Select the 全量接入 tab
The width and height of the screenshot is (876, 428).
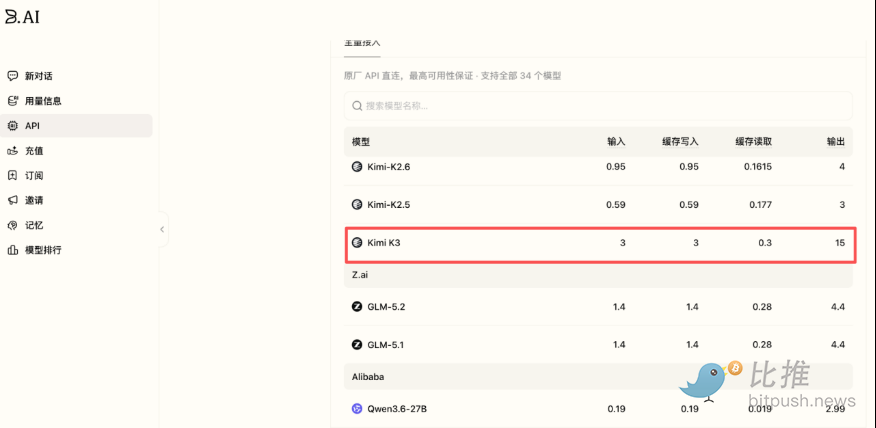[x=362, y=43]
